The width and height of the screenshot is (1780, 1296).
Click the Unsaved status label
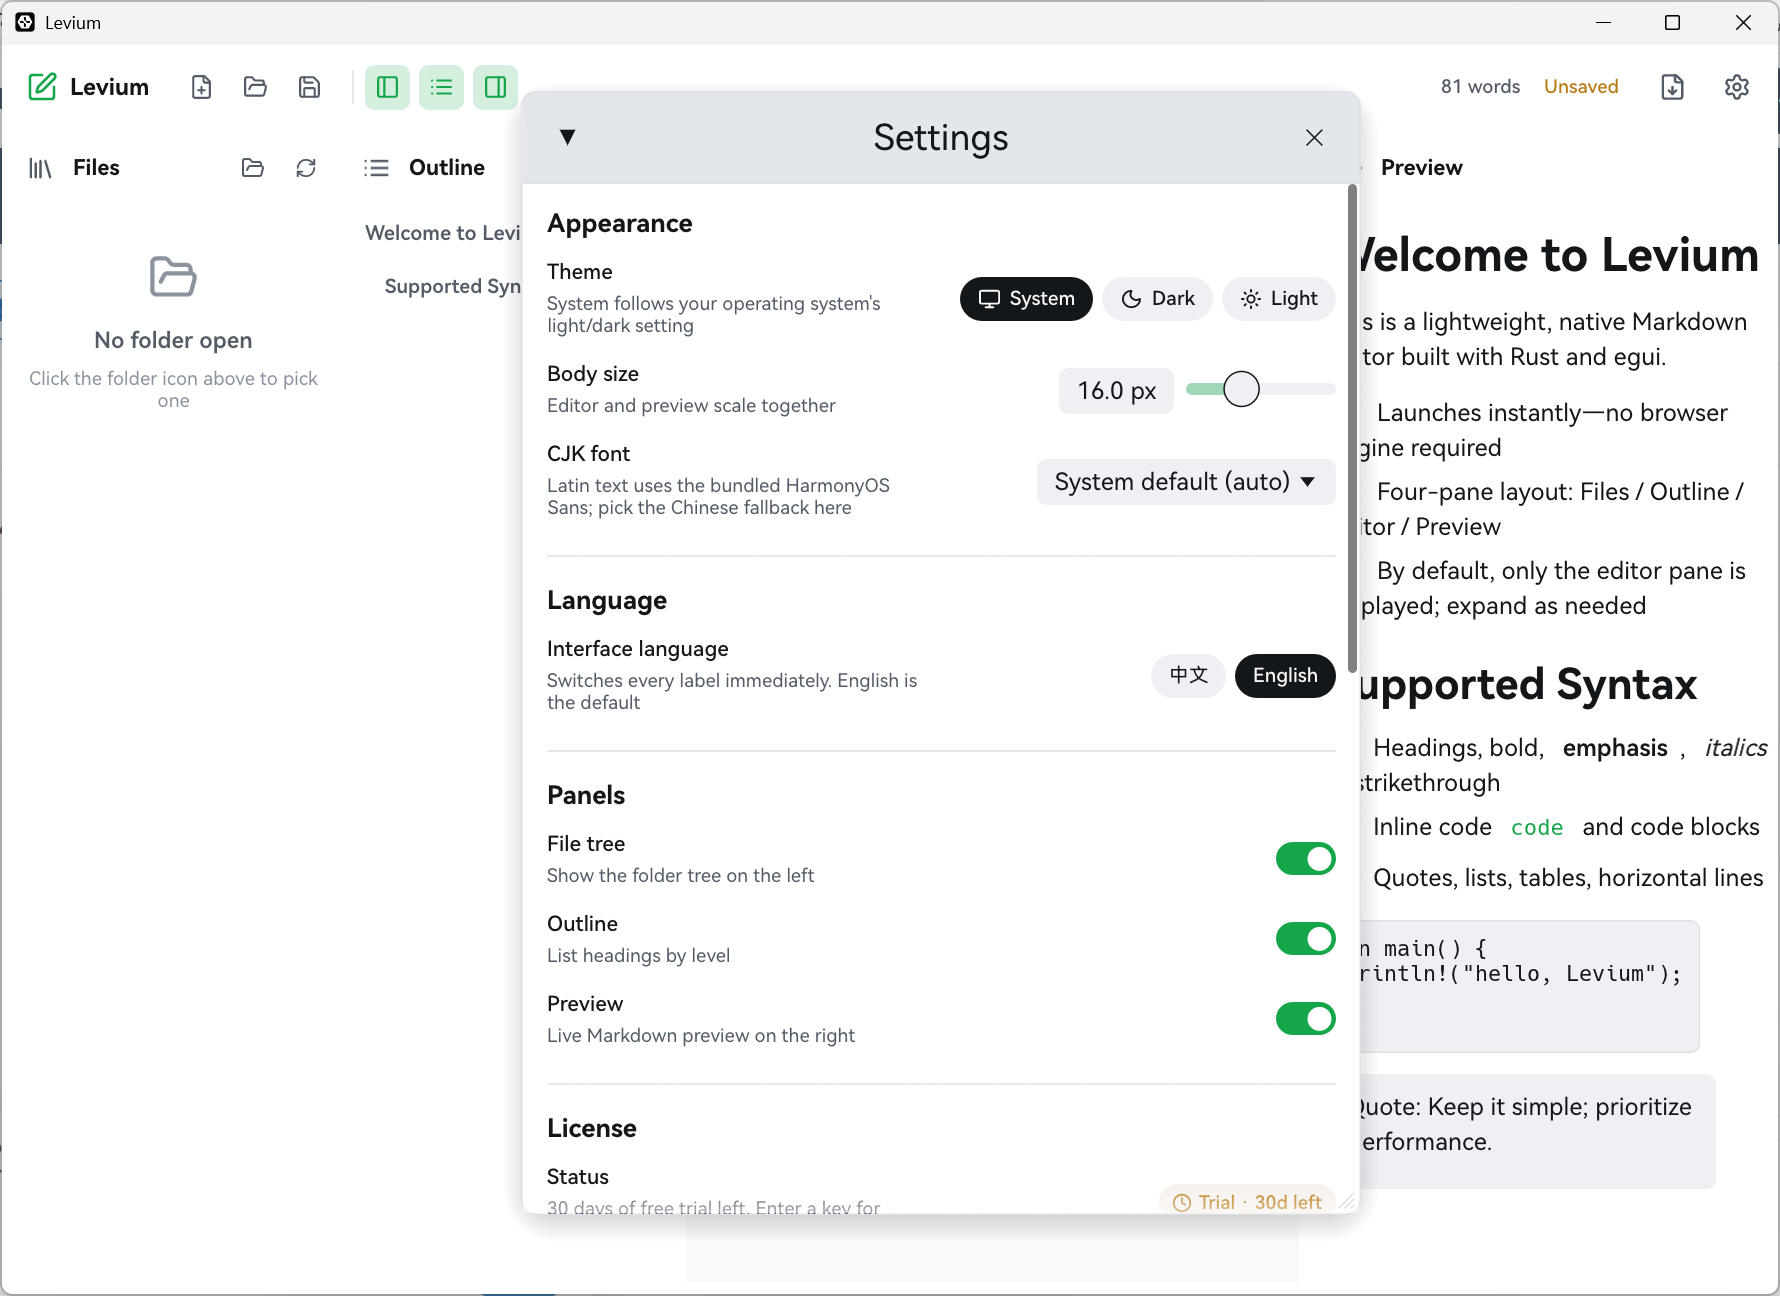point(1581,87)
